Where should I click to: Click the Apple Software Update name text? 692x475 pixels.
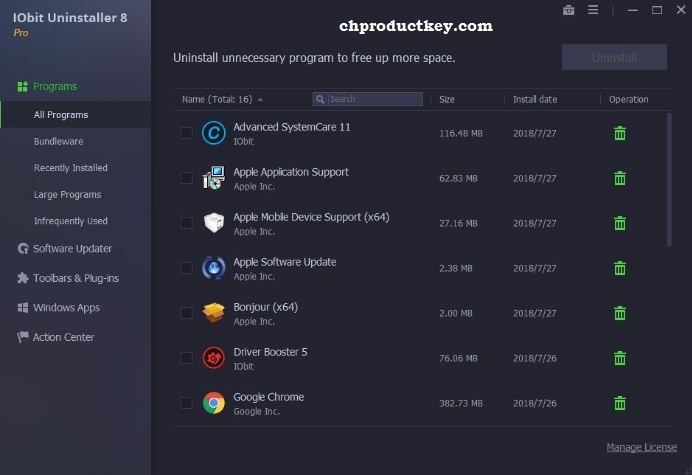(285, 262)
